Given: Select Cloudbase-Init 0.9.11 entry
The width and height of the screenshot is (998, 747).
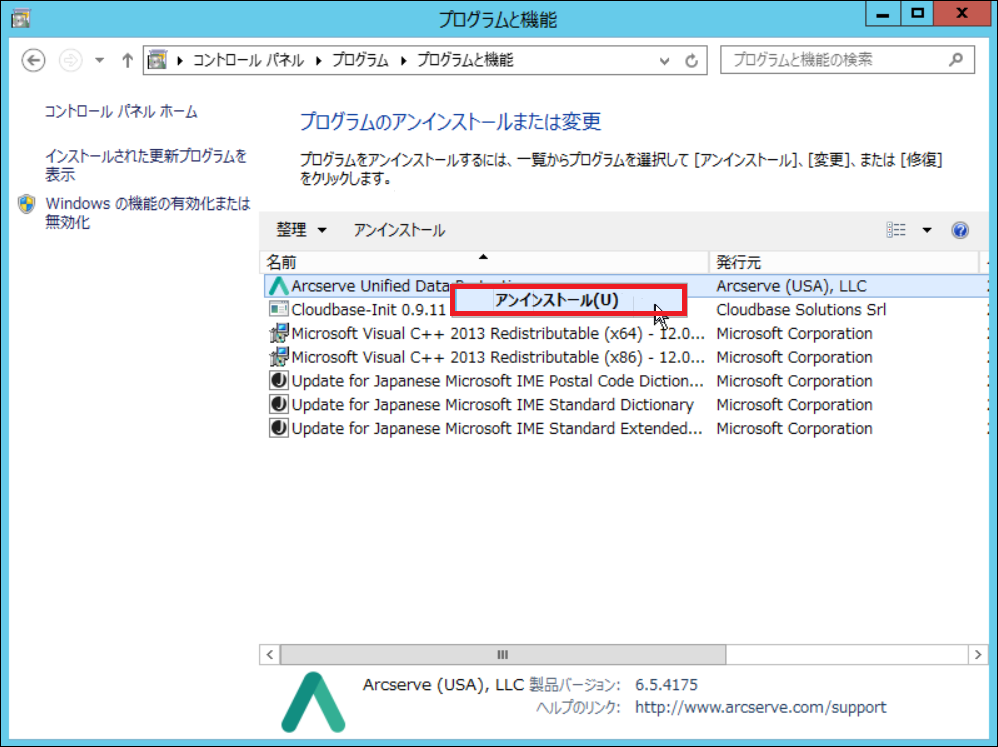Looking at the screenshot, I should coord(369,310).
